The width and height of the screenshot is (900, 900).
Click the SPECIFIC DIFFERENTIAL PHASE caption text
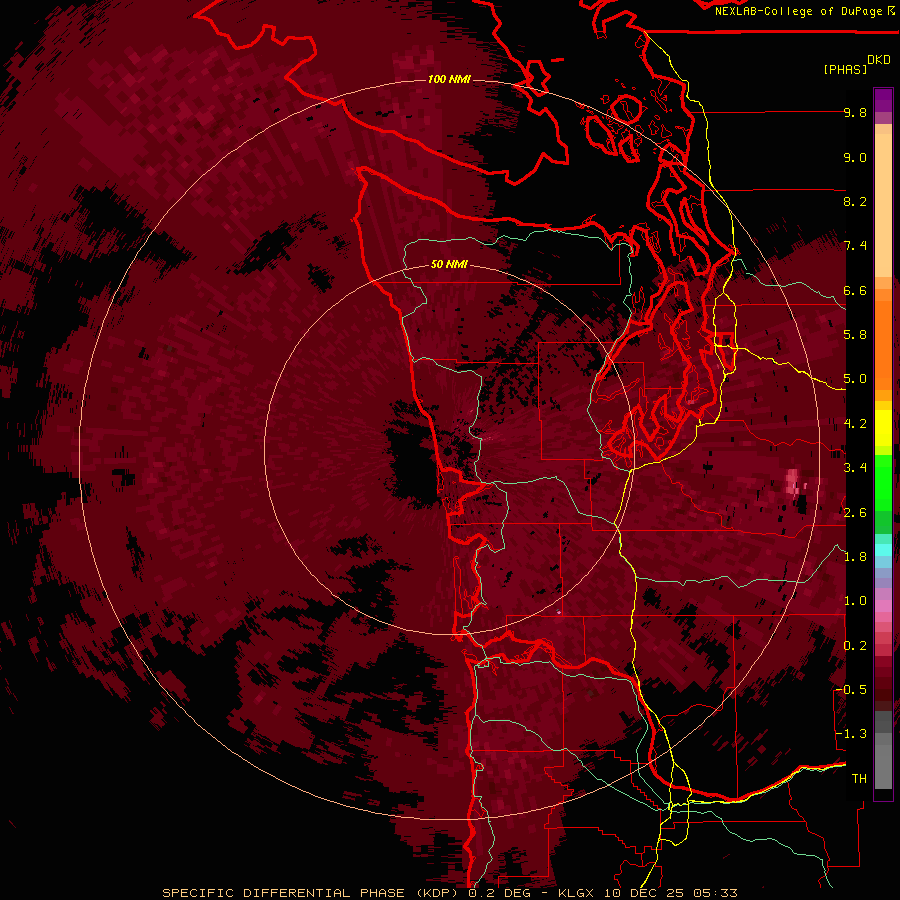click(x=284, y=893)
